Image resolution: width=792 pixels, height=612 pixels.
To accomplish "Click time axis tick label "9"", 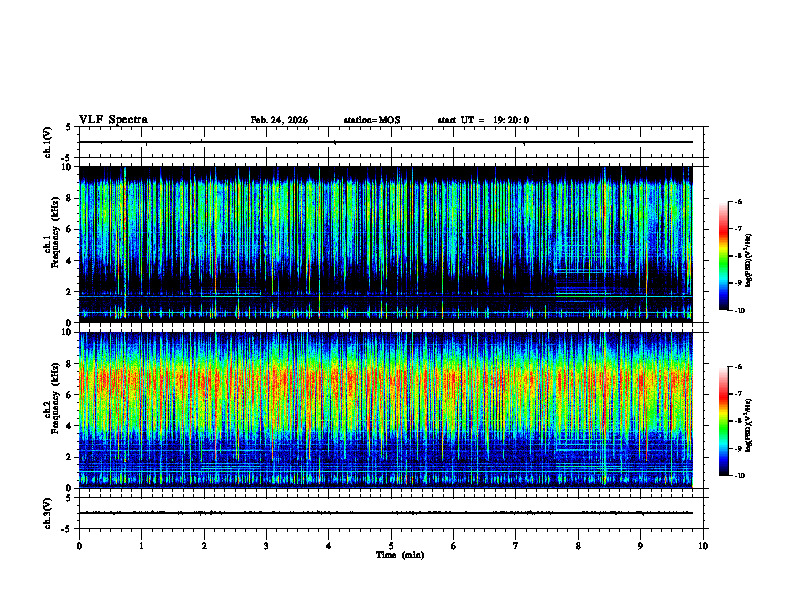I will (x=640, y=546).
